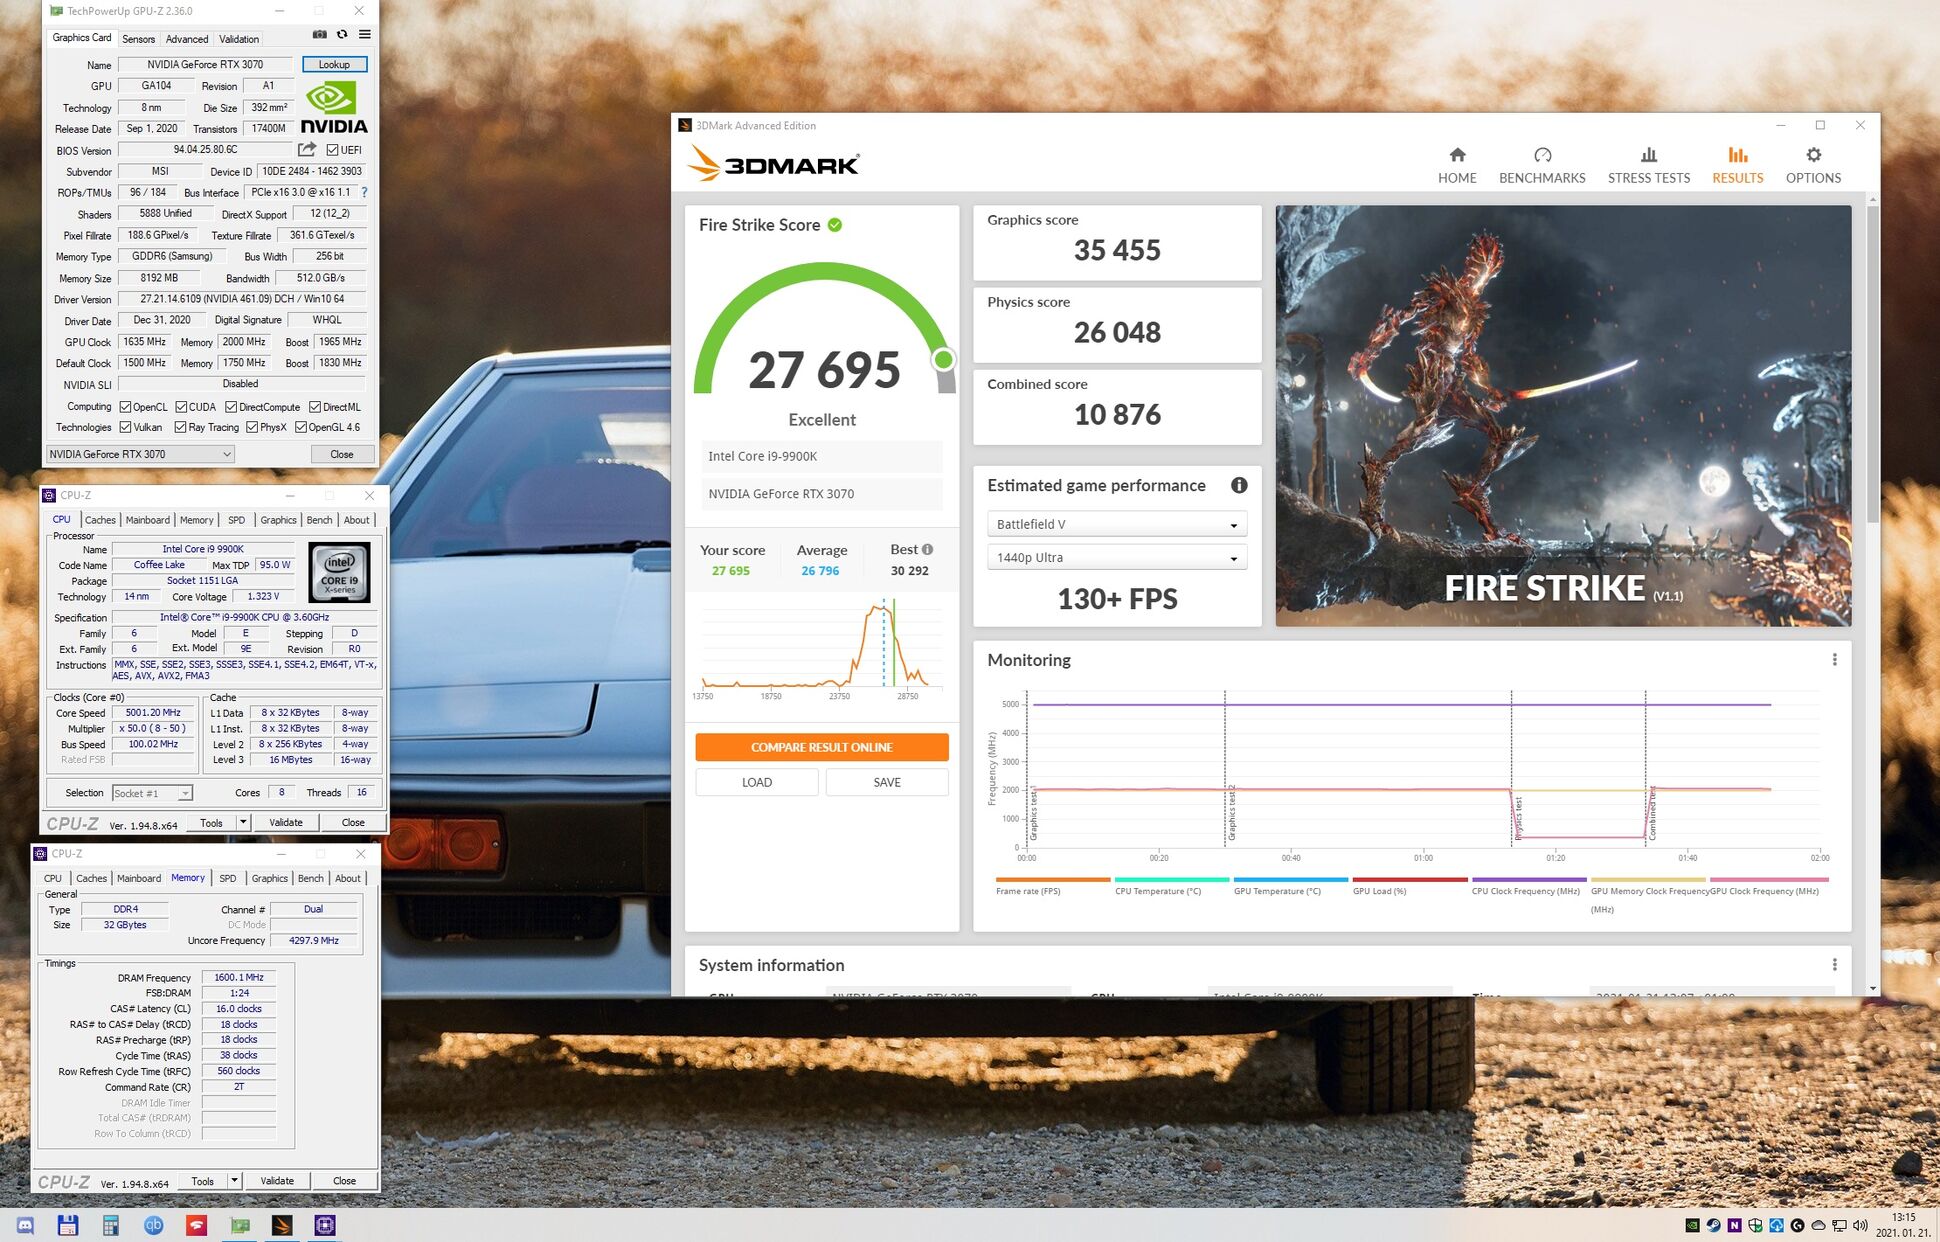The width and height of the screenshot is (1940, 1242).
Task: Toggle the OpenCL checkbox
Action: tap(125, 407)
